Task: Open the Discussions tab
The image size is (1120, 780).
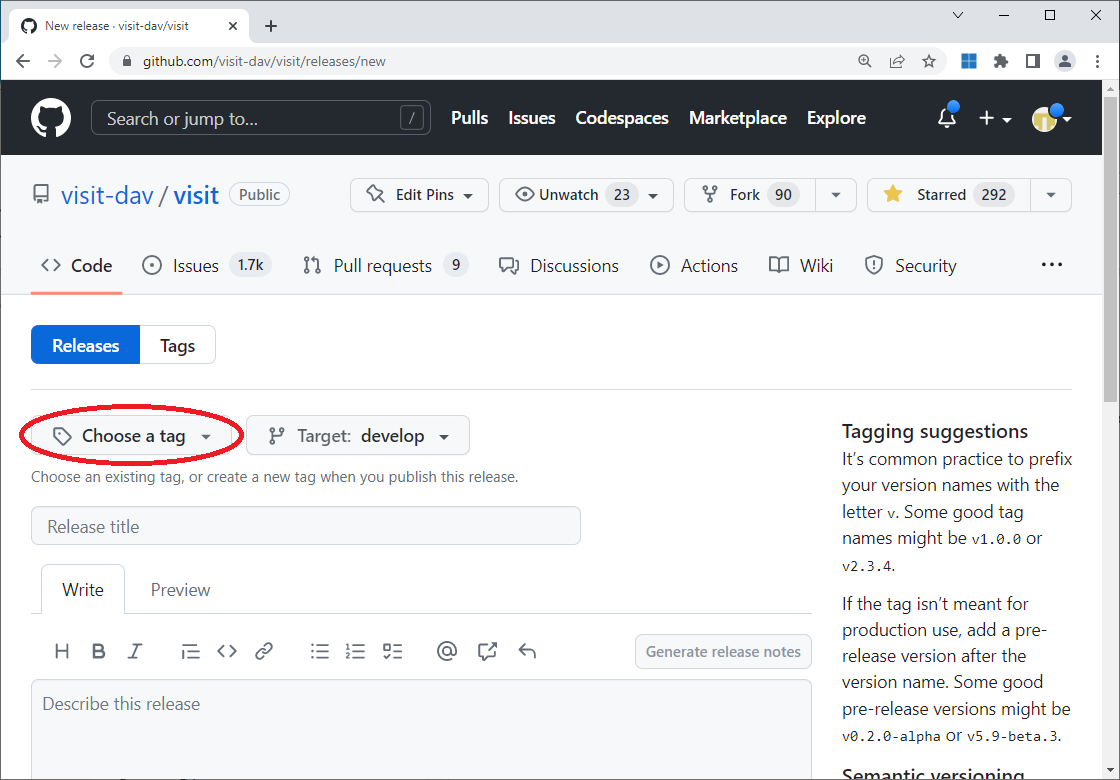Action: coord(559,266)
